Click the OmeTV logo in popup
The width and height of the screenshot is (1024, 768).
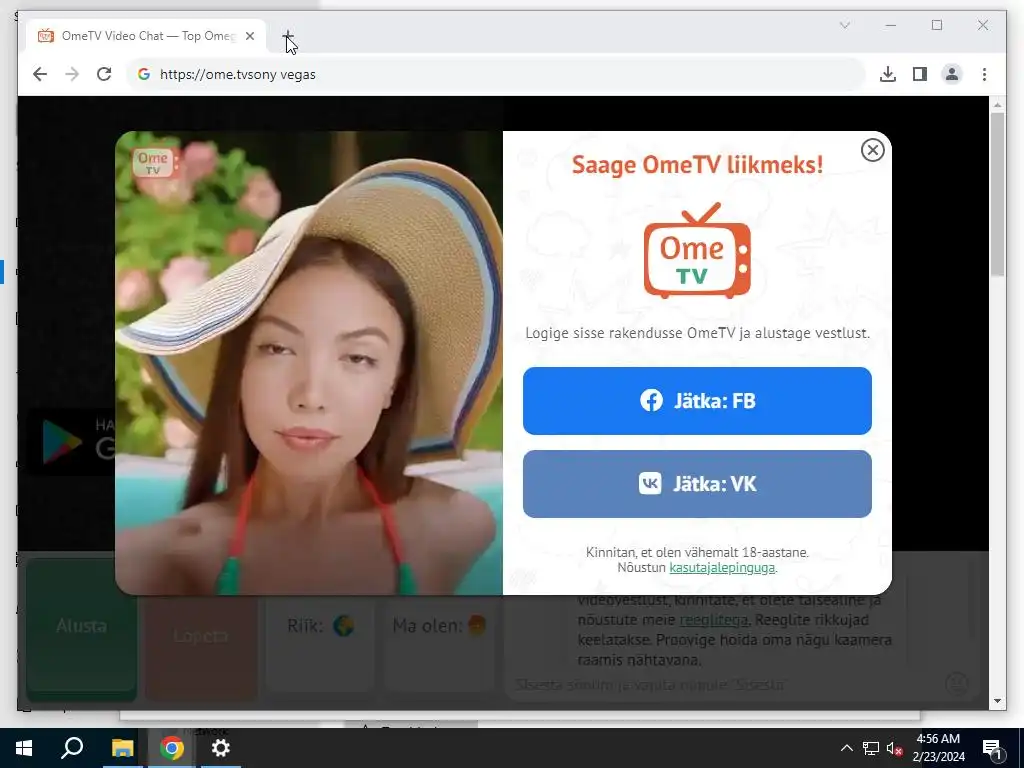point(697,251)
